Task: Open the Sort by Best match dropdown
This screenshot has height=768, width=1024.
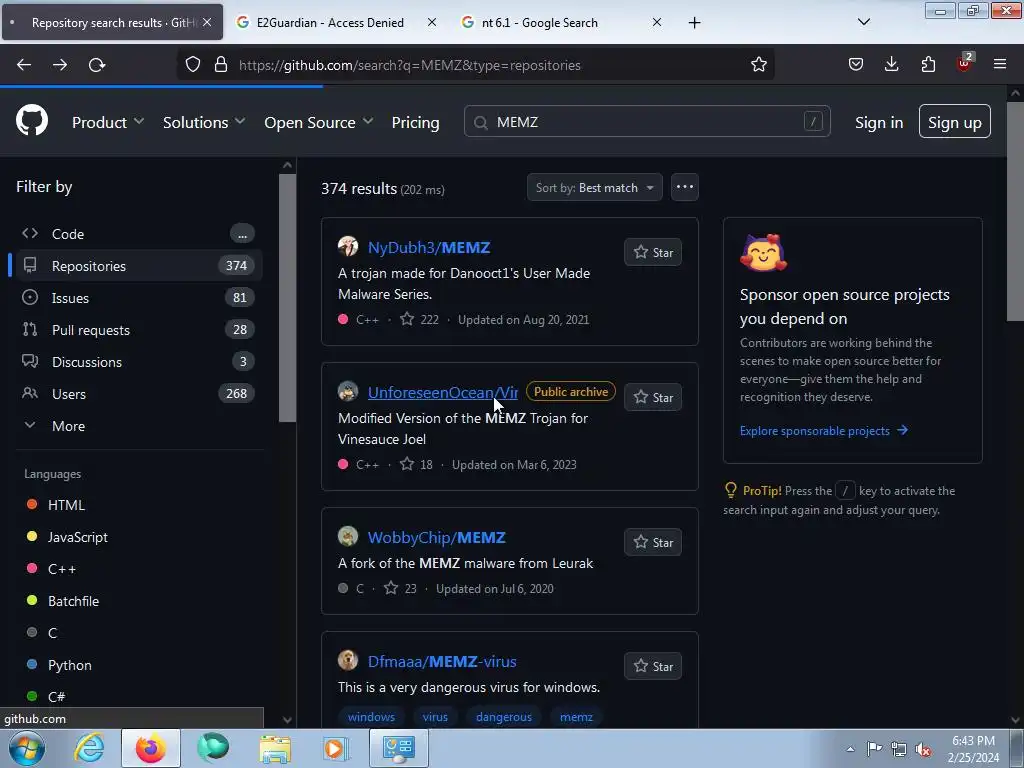Action: [x=594, y=187]
